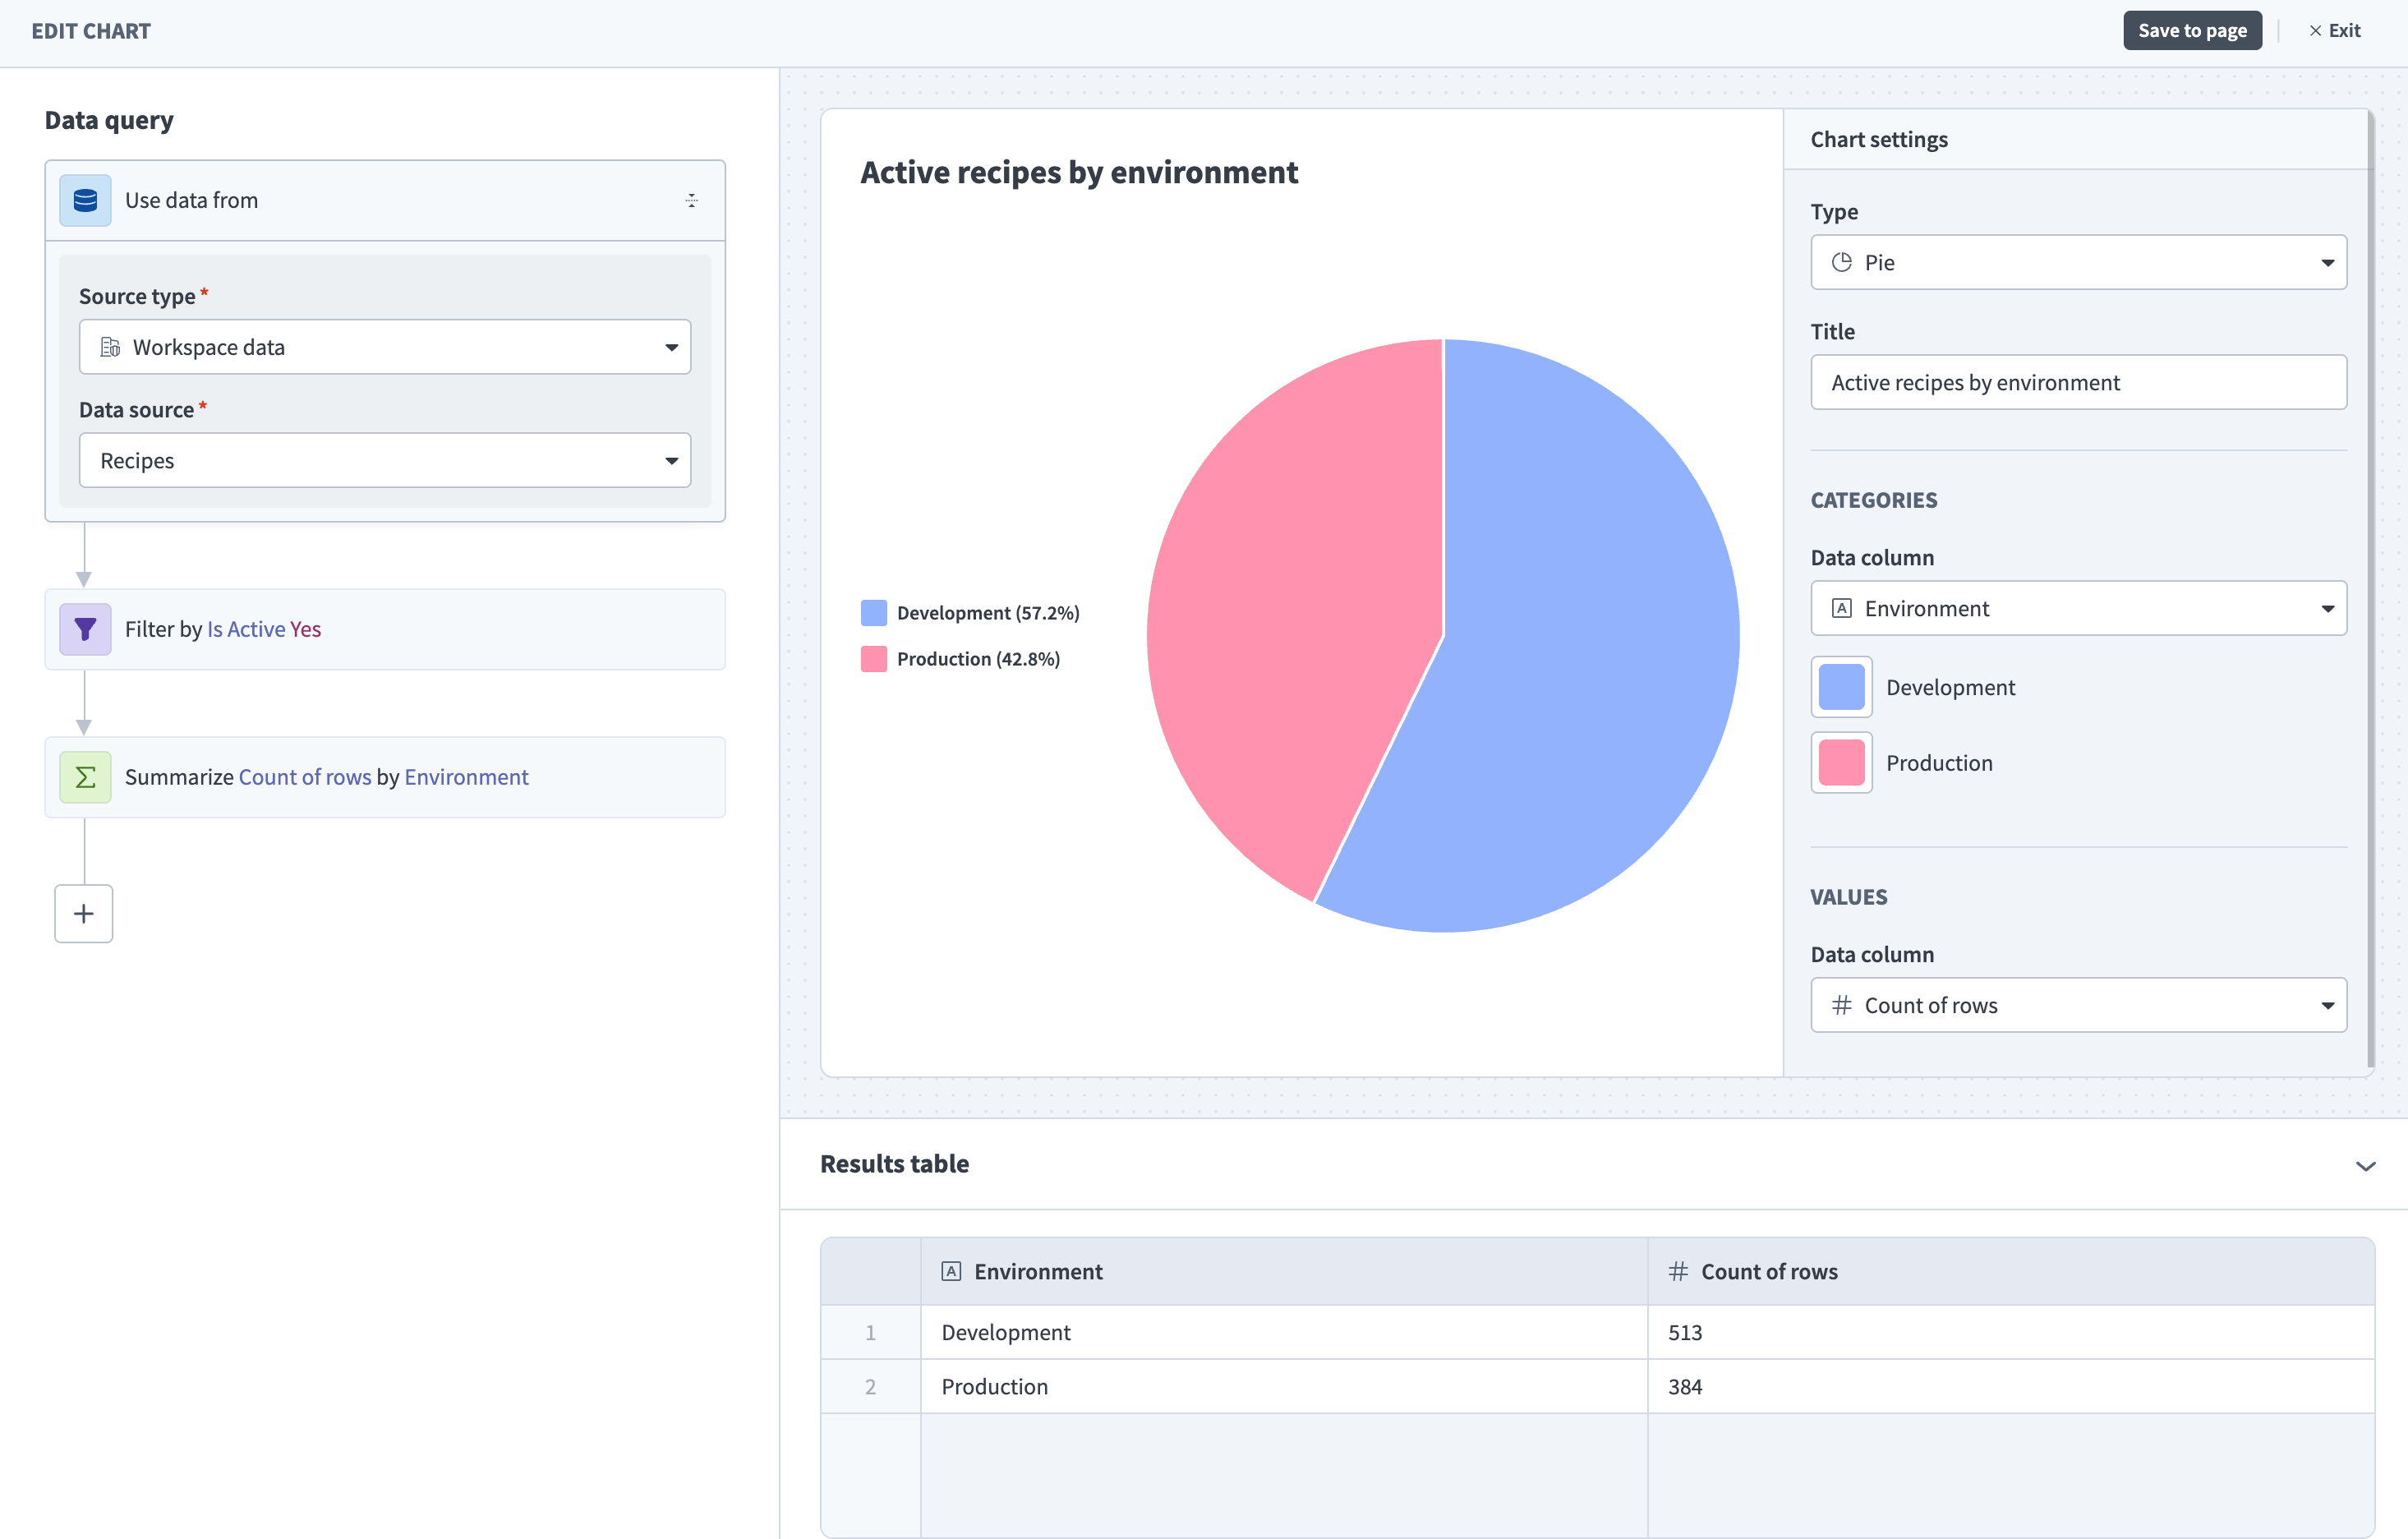Image resolution: width=2408 pixels, height=1539 pixels.
Task: Click the plus icon to add query step
Action: [84, 913]
